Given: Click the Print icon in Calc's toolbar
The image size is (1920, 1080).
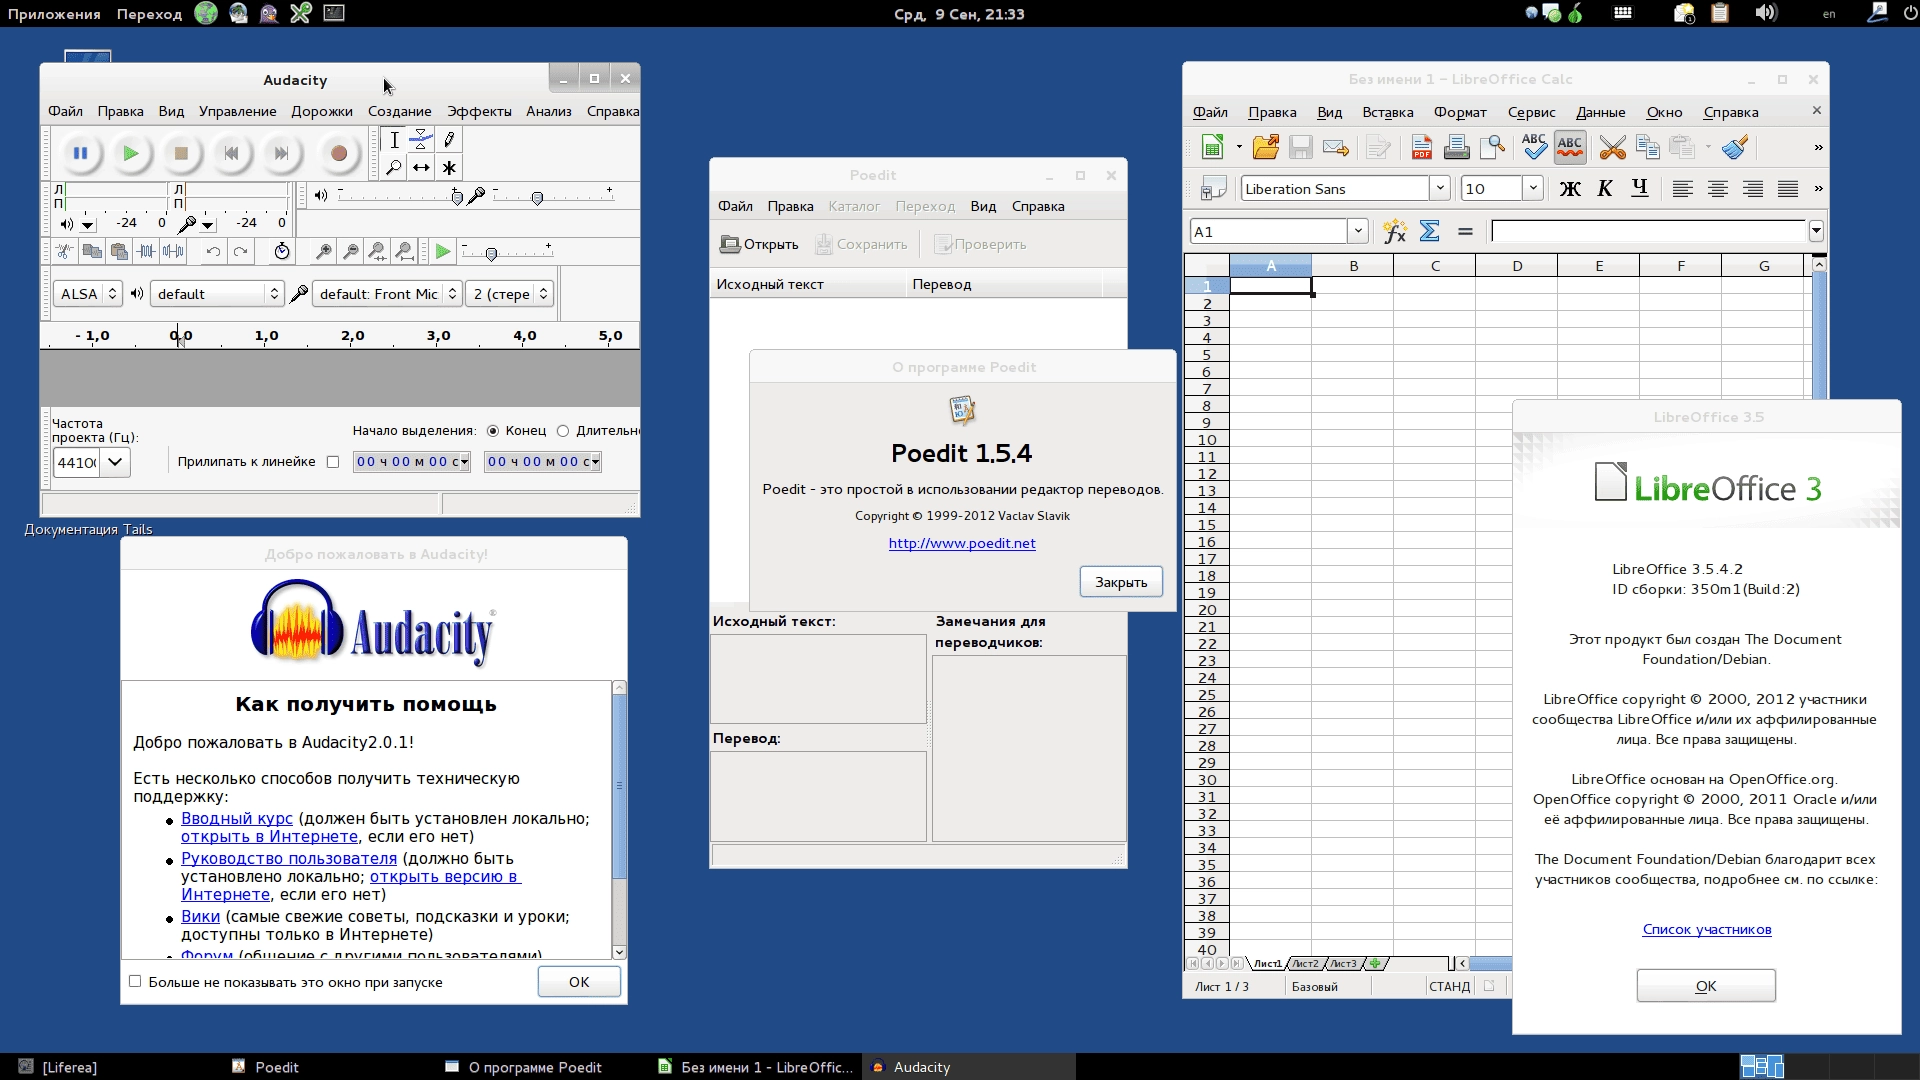Looking at the screenshot, I should (1456, 148).
